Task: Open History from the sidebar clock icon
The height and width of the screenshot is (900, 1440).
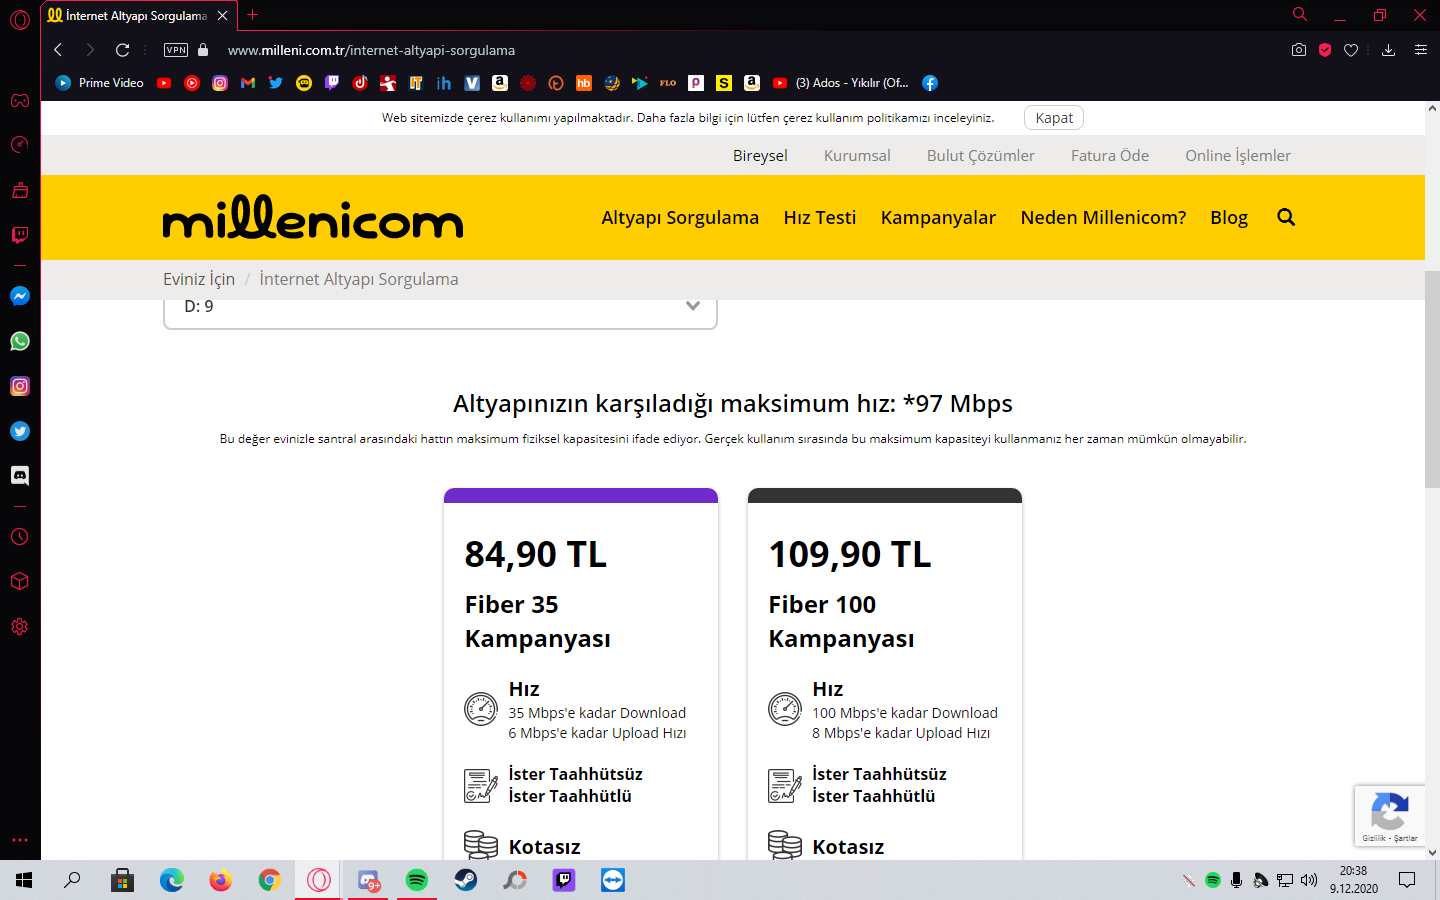Action: pyautogui.click(x=20, y=537)
